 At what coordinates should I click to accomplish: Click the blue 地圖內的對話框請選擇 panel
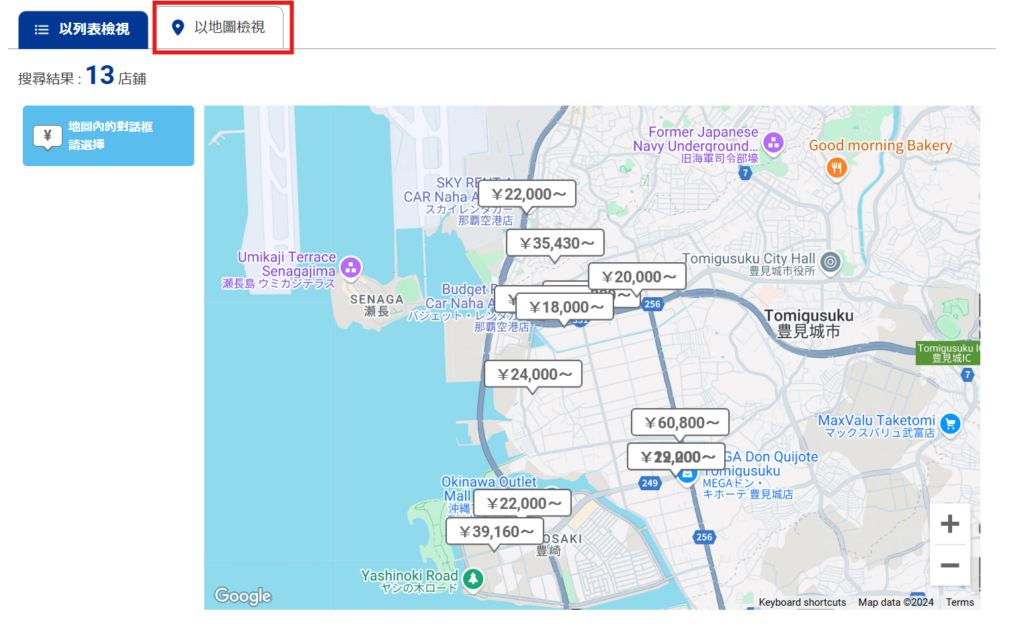[x=108, y=136]
